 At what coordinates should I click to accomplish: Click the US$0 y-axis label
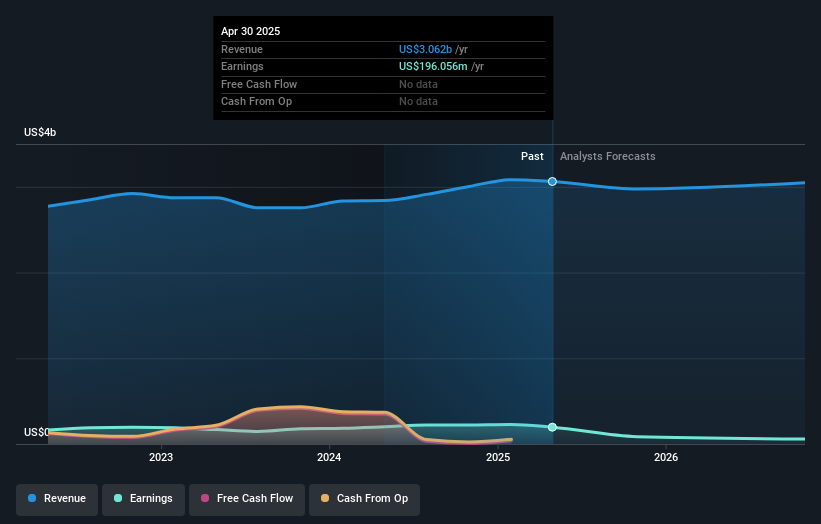[x=36, y=432]
